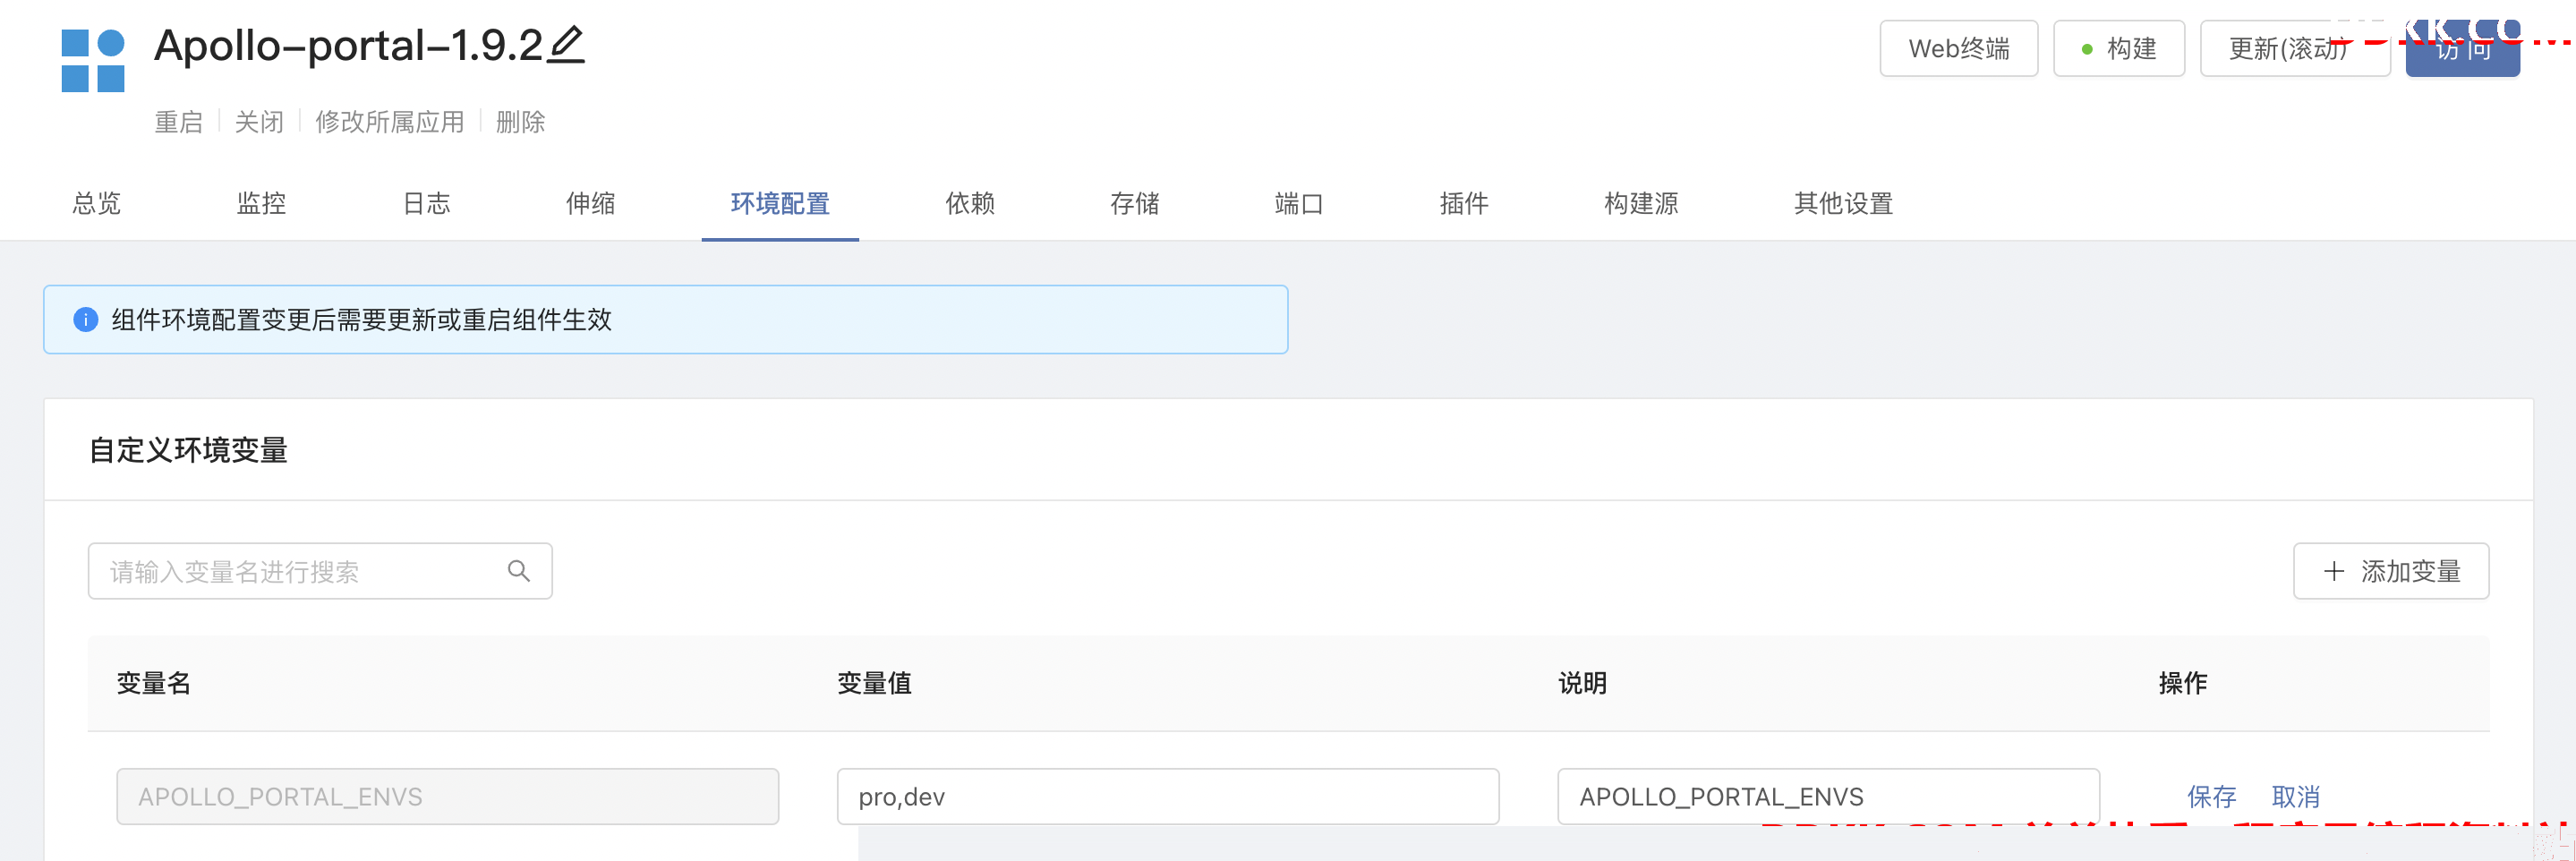The image size is (2576, 861).
Task: Click the disabled APOLLO_PORTAL_ENVS variable name field
Action: [x=447, y=797]
